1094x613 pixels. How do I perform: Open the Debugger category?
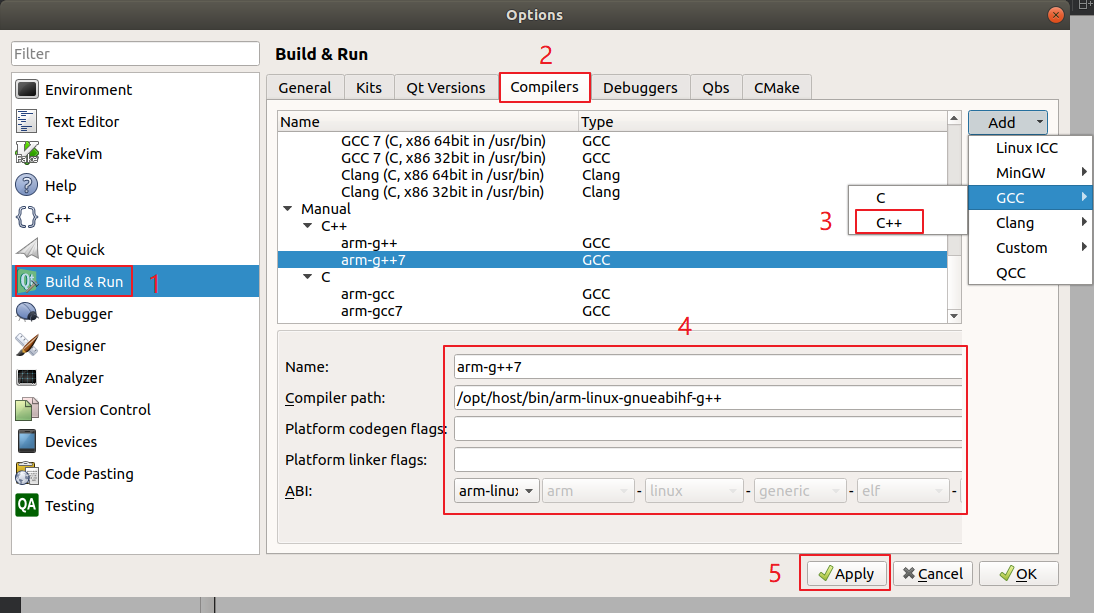click(135, 314)
